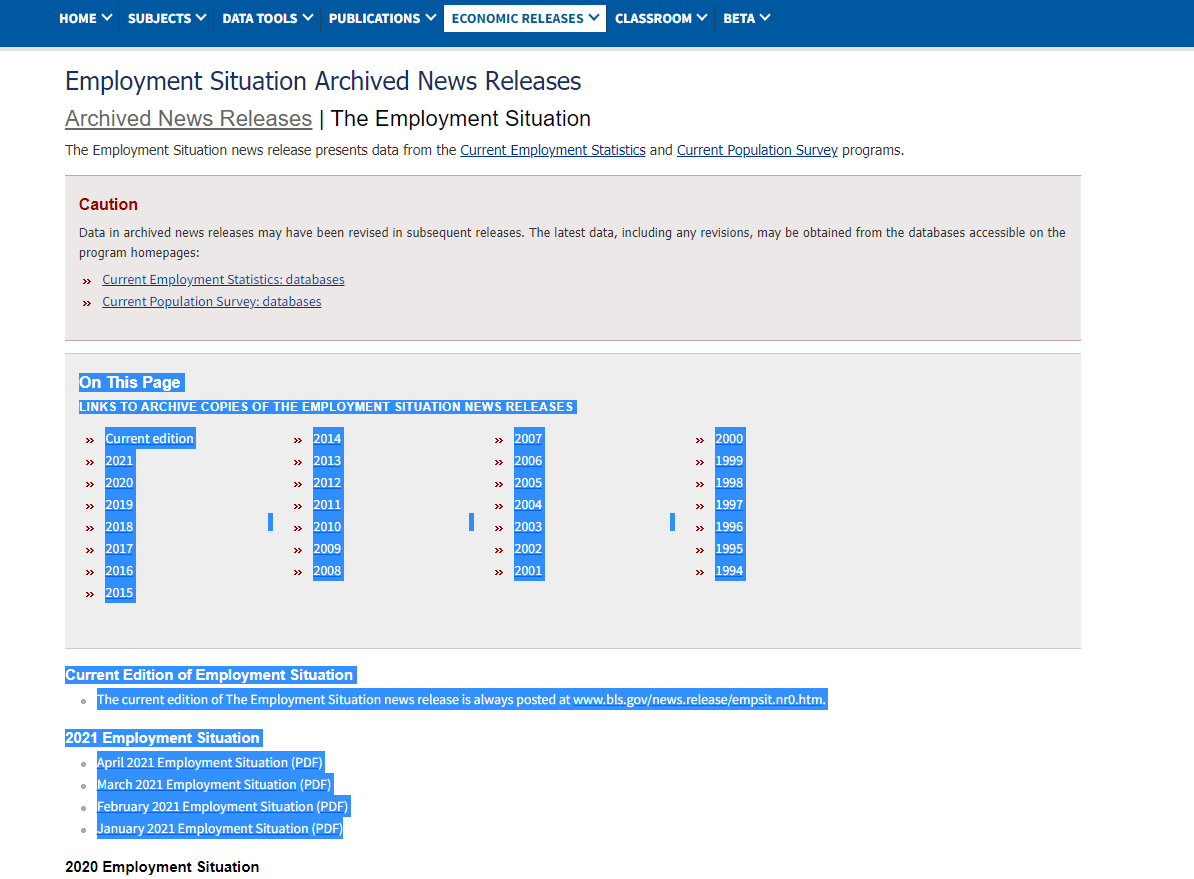Open the Current Population Survey link
Viewport: 1194px width, 879px height.
click(x=757, y=150)
